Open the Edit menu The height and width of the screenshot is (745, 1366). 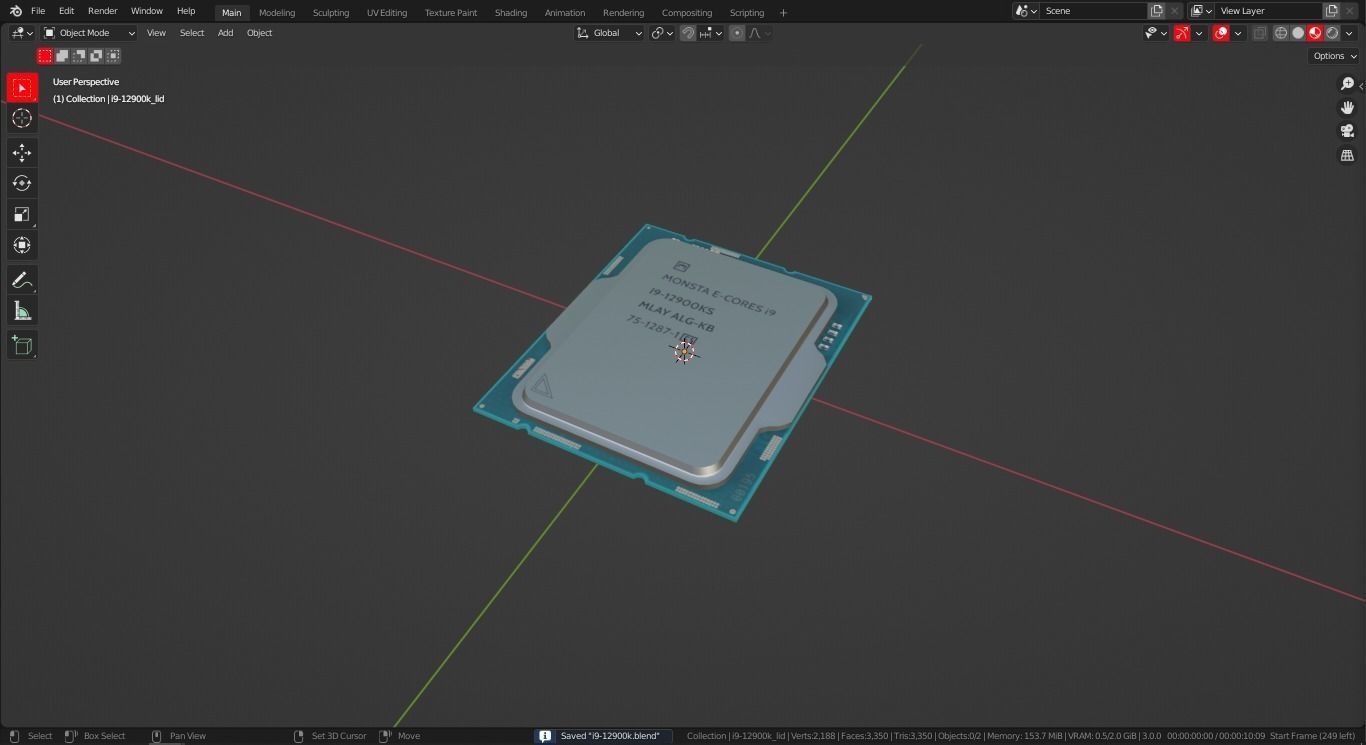66,11
